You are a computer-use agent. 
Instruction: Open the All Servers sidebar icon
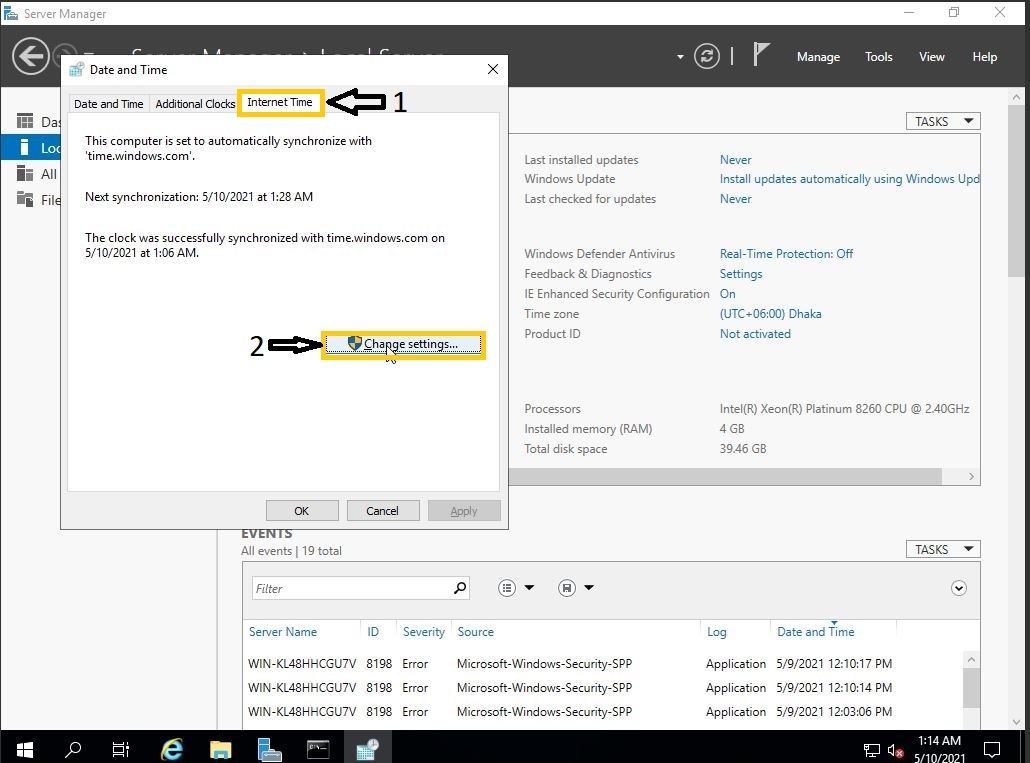click(25, 174)
